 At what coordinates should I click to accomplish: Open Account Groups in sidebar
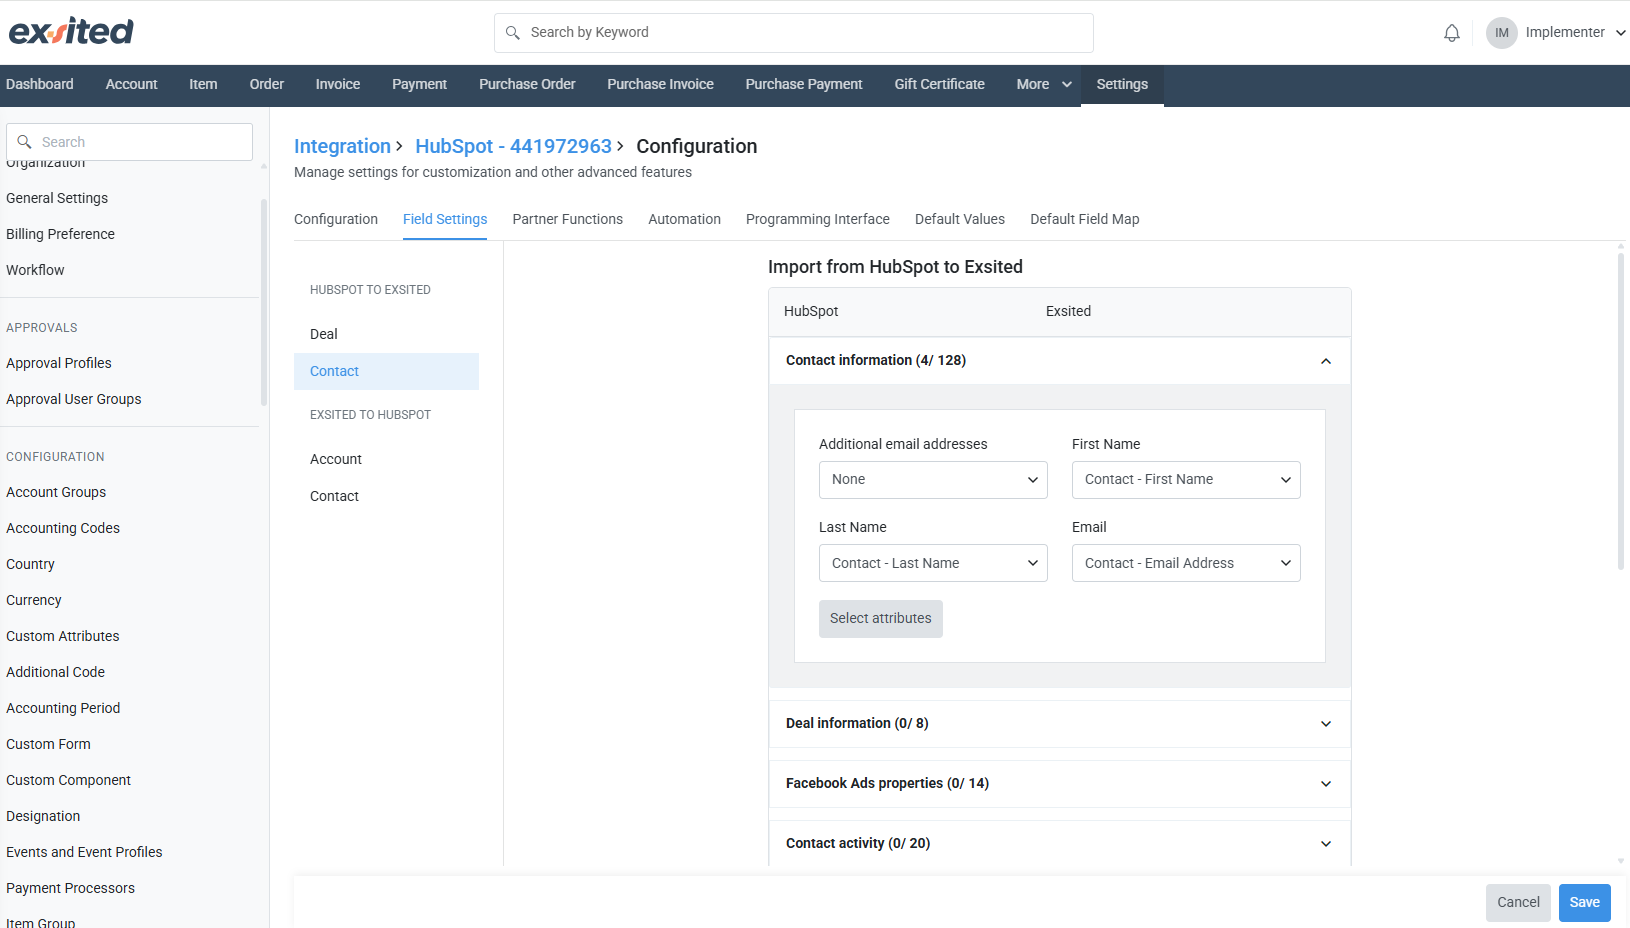pos(56,492)
